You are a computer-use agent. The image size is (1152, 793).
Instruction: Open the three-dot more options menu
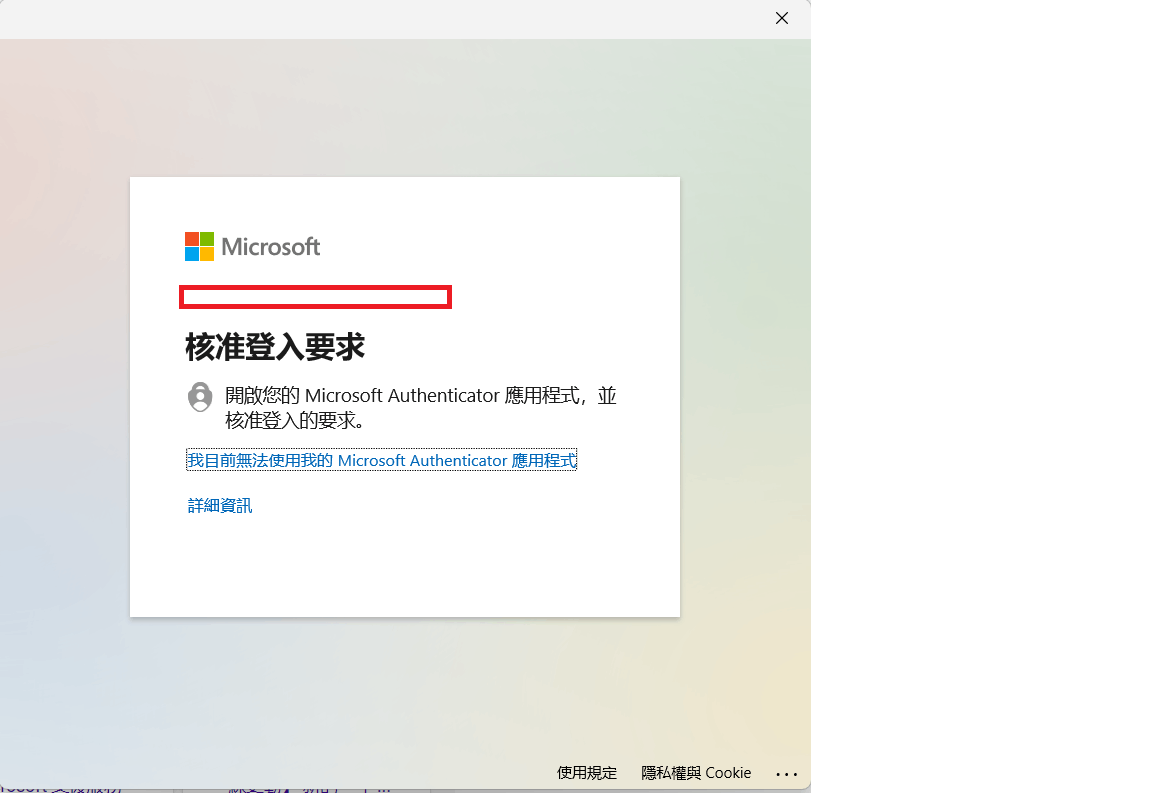pyautogui.click(x=786, y=774)
